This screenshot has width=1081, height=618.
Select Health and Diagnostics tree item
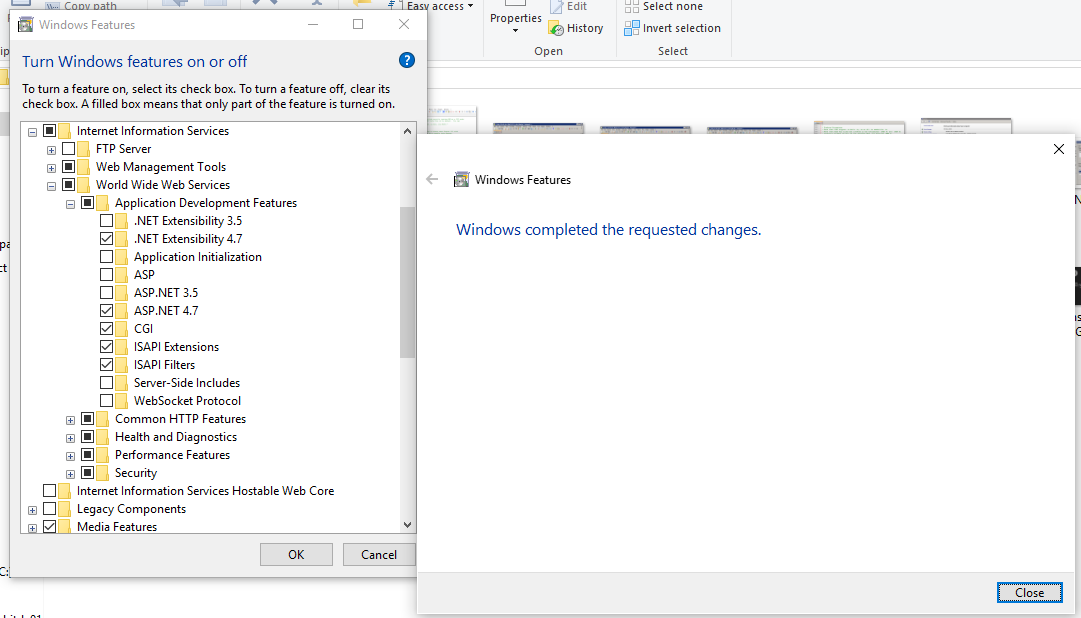pyautogui.click(x=176, y=437)
